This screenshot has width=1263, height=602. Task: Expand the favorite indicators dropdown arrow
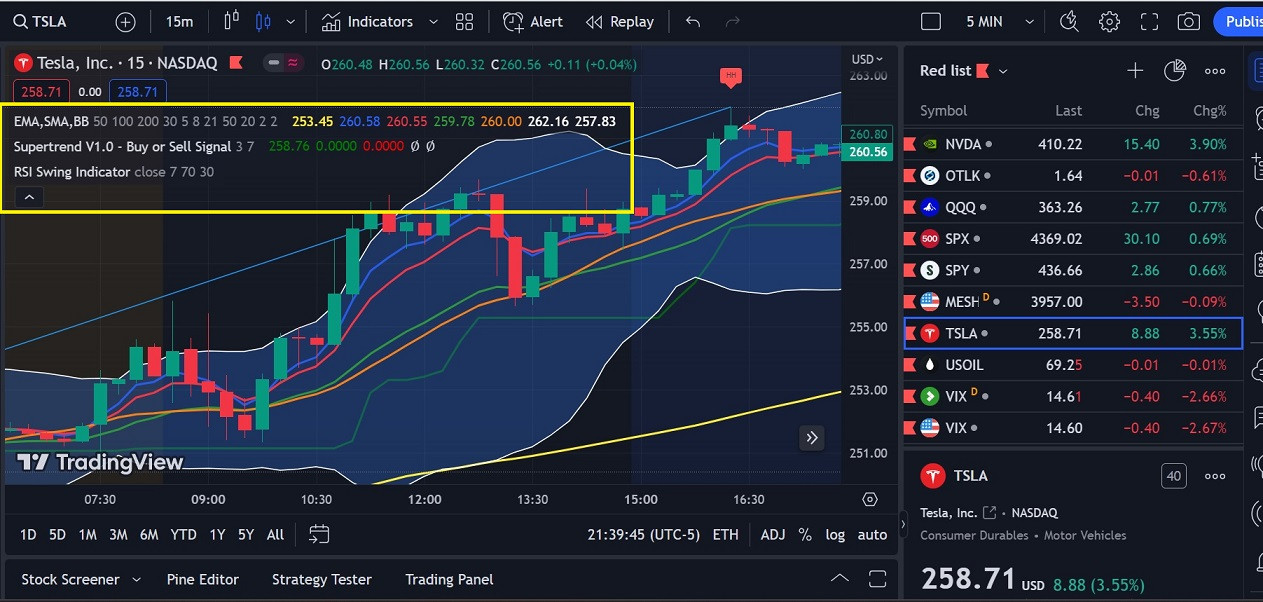click(433, 21)
